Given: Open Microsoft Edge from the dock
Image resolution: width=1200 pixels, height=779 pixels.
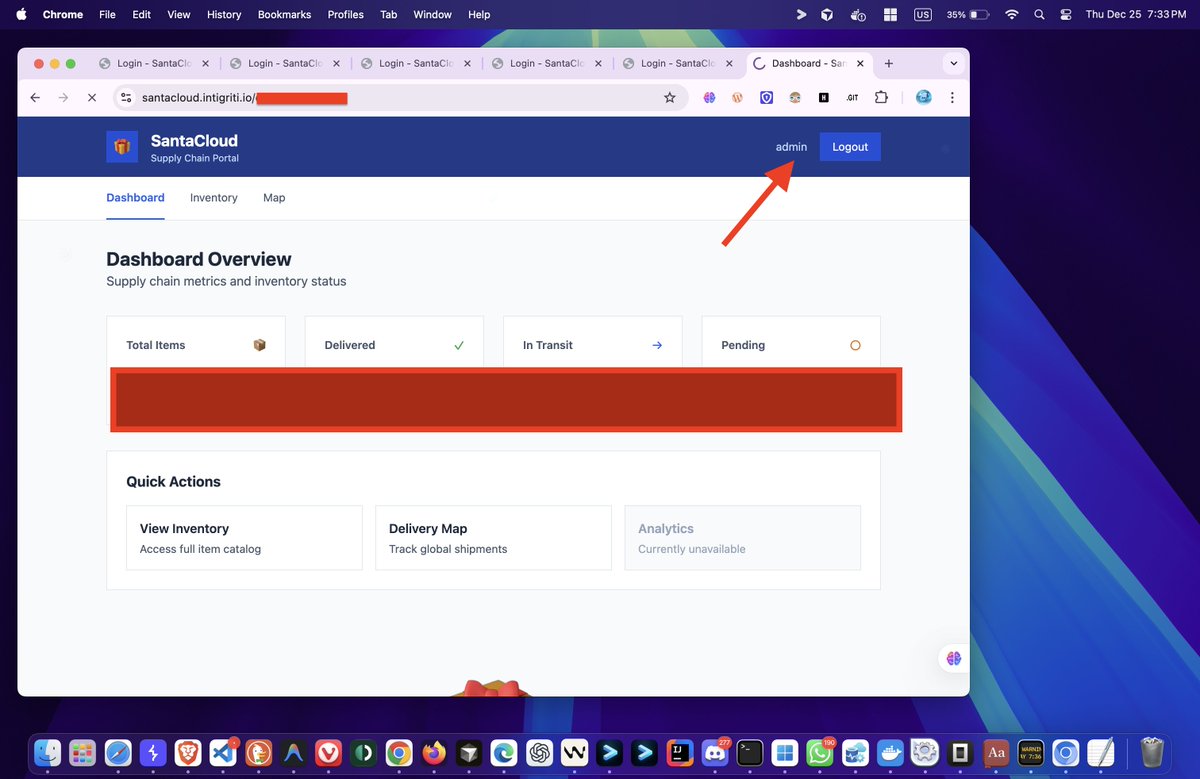Looking at the screenshot, I should pyautogui.click(x=504, y=752).
